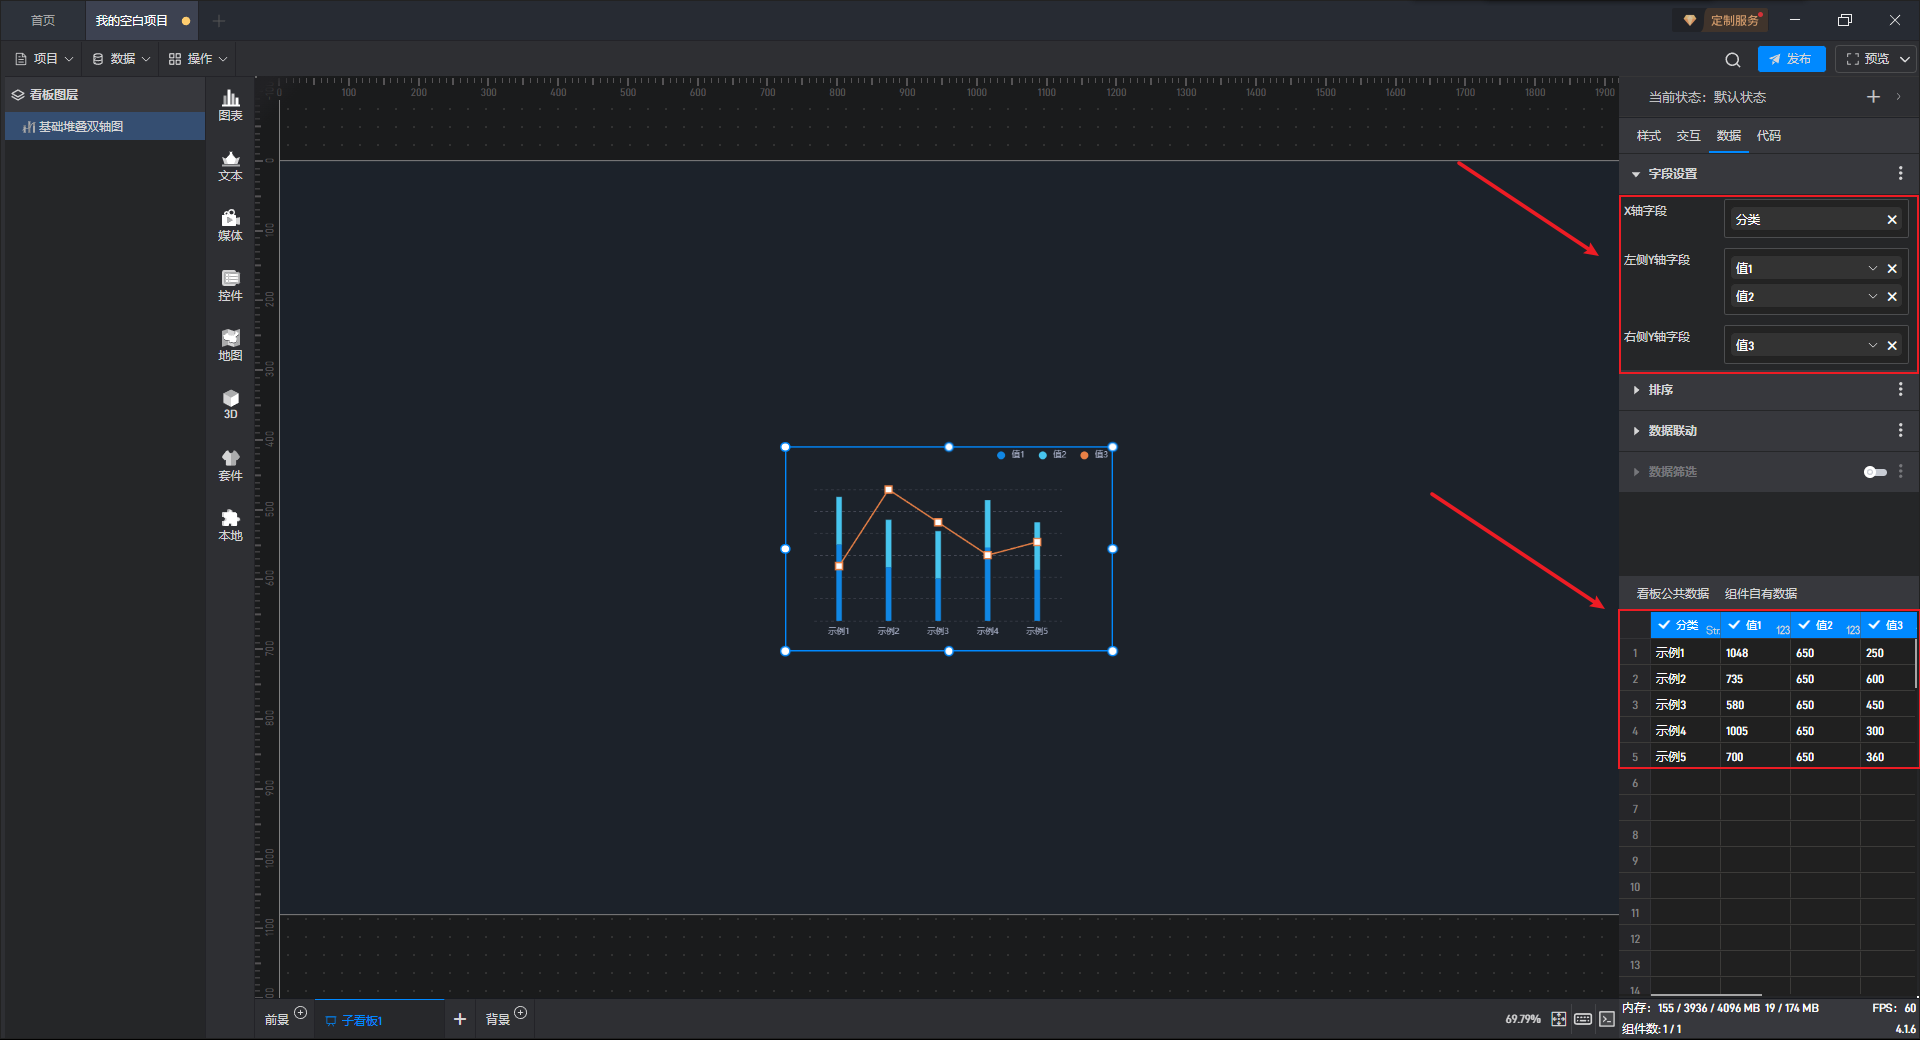Screen dimensions: 1920x1040
Task: Open the 操作 menu
Action: click(x=198, y=59)
